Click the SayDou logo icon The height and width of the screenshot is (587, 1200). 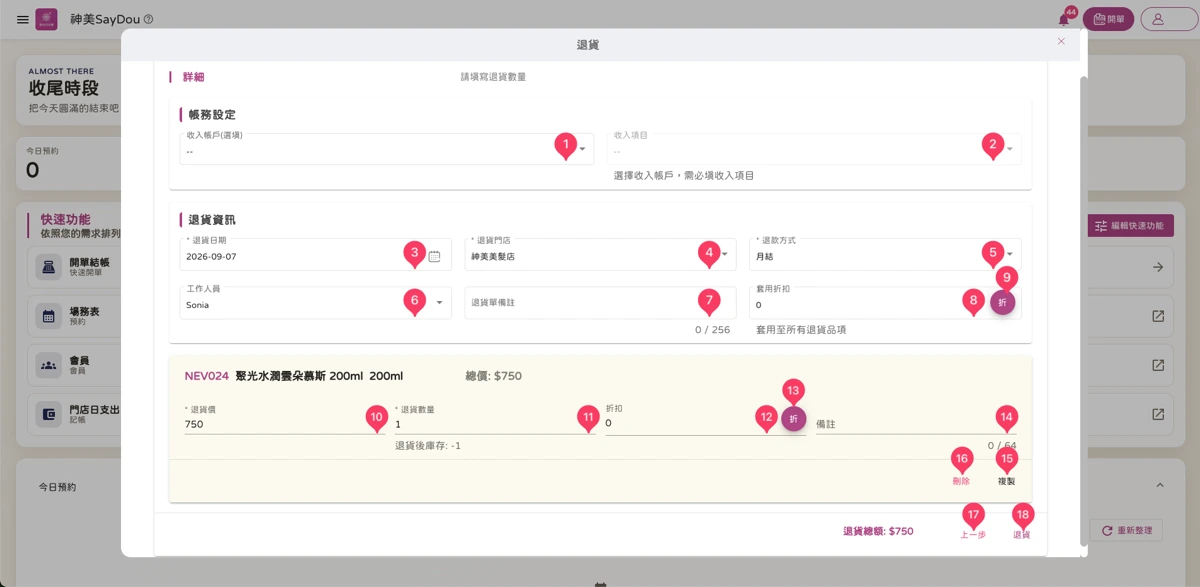click(x=46, y=19)
